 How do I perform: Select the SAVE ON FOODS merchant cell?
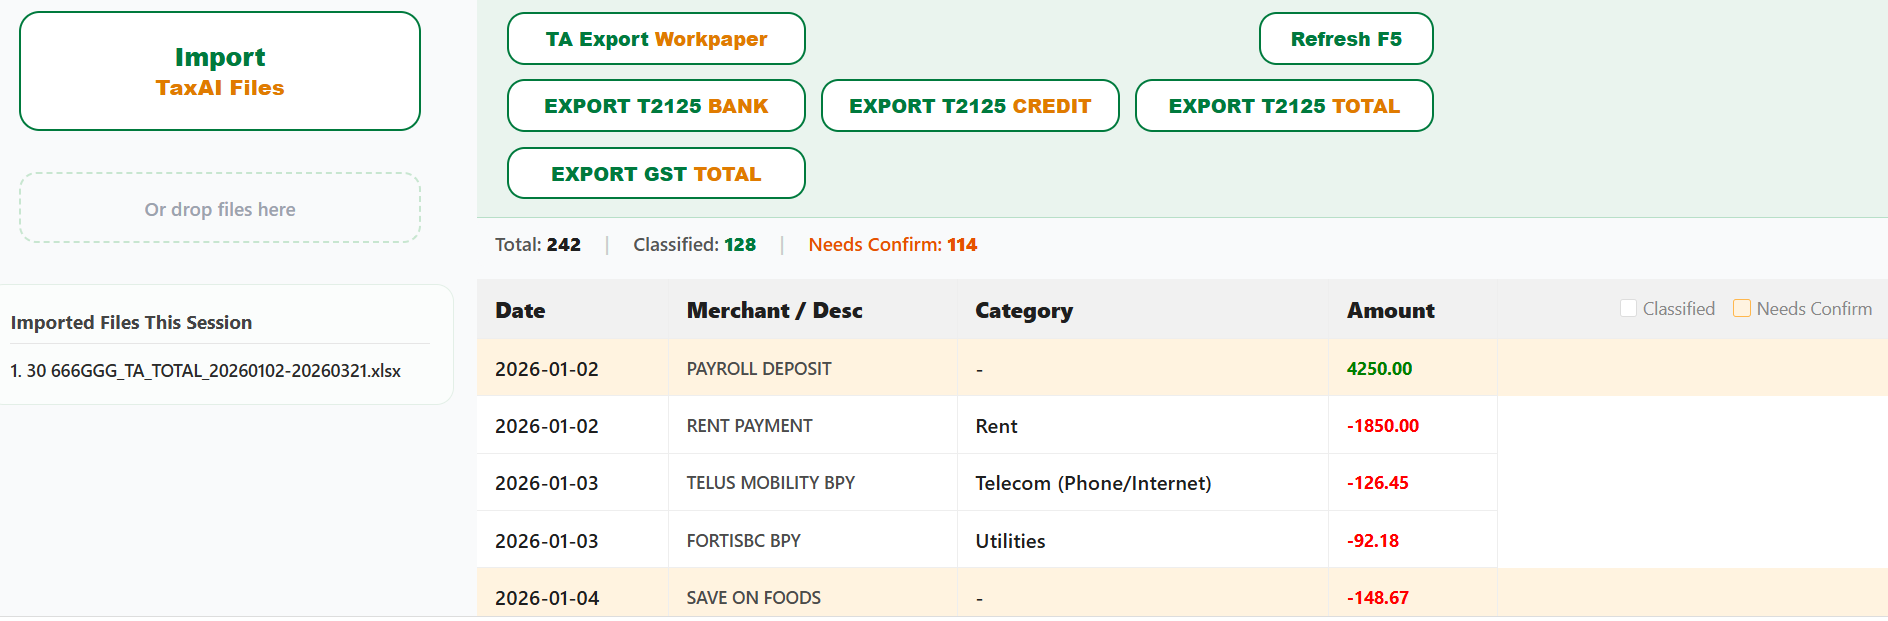click(753, 598)
